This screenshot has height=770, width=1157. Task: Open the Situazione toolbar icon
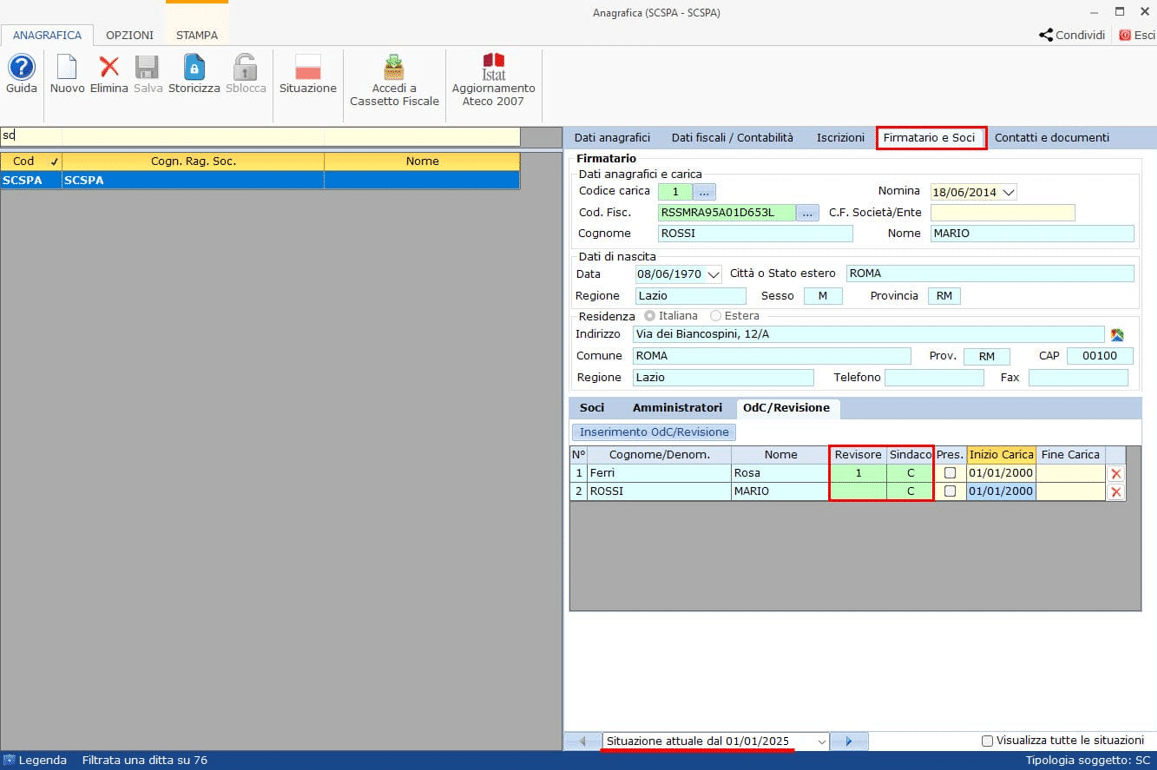[308, 67]
